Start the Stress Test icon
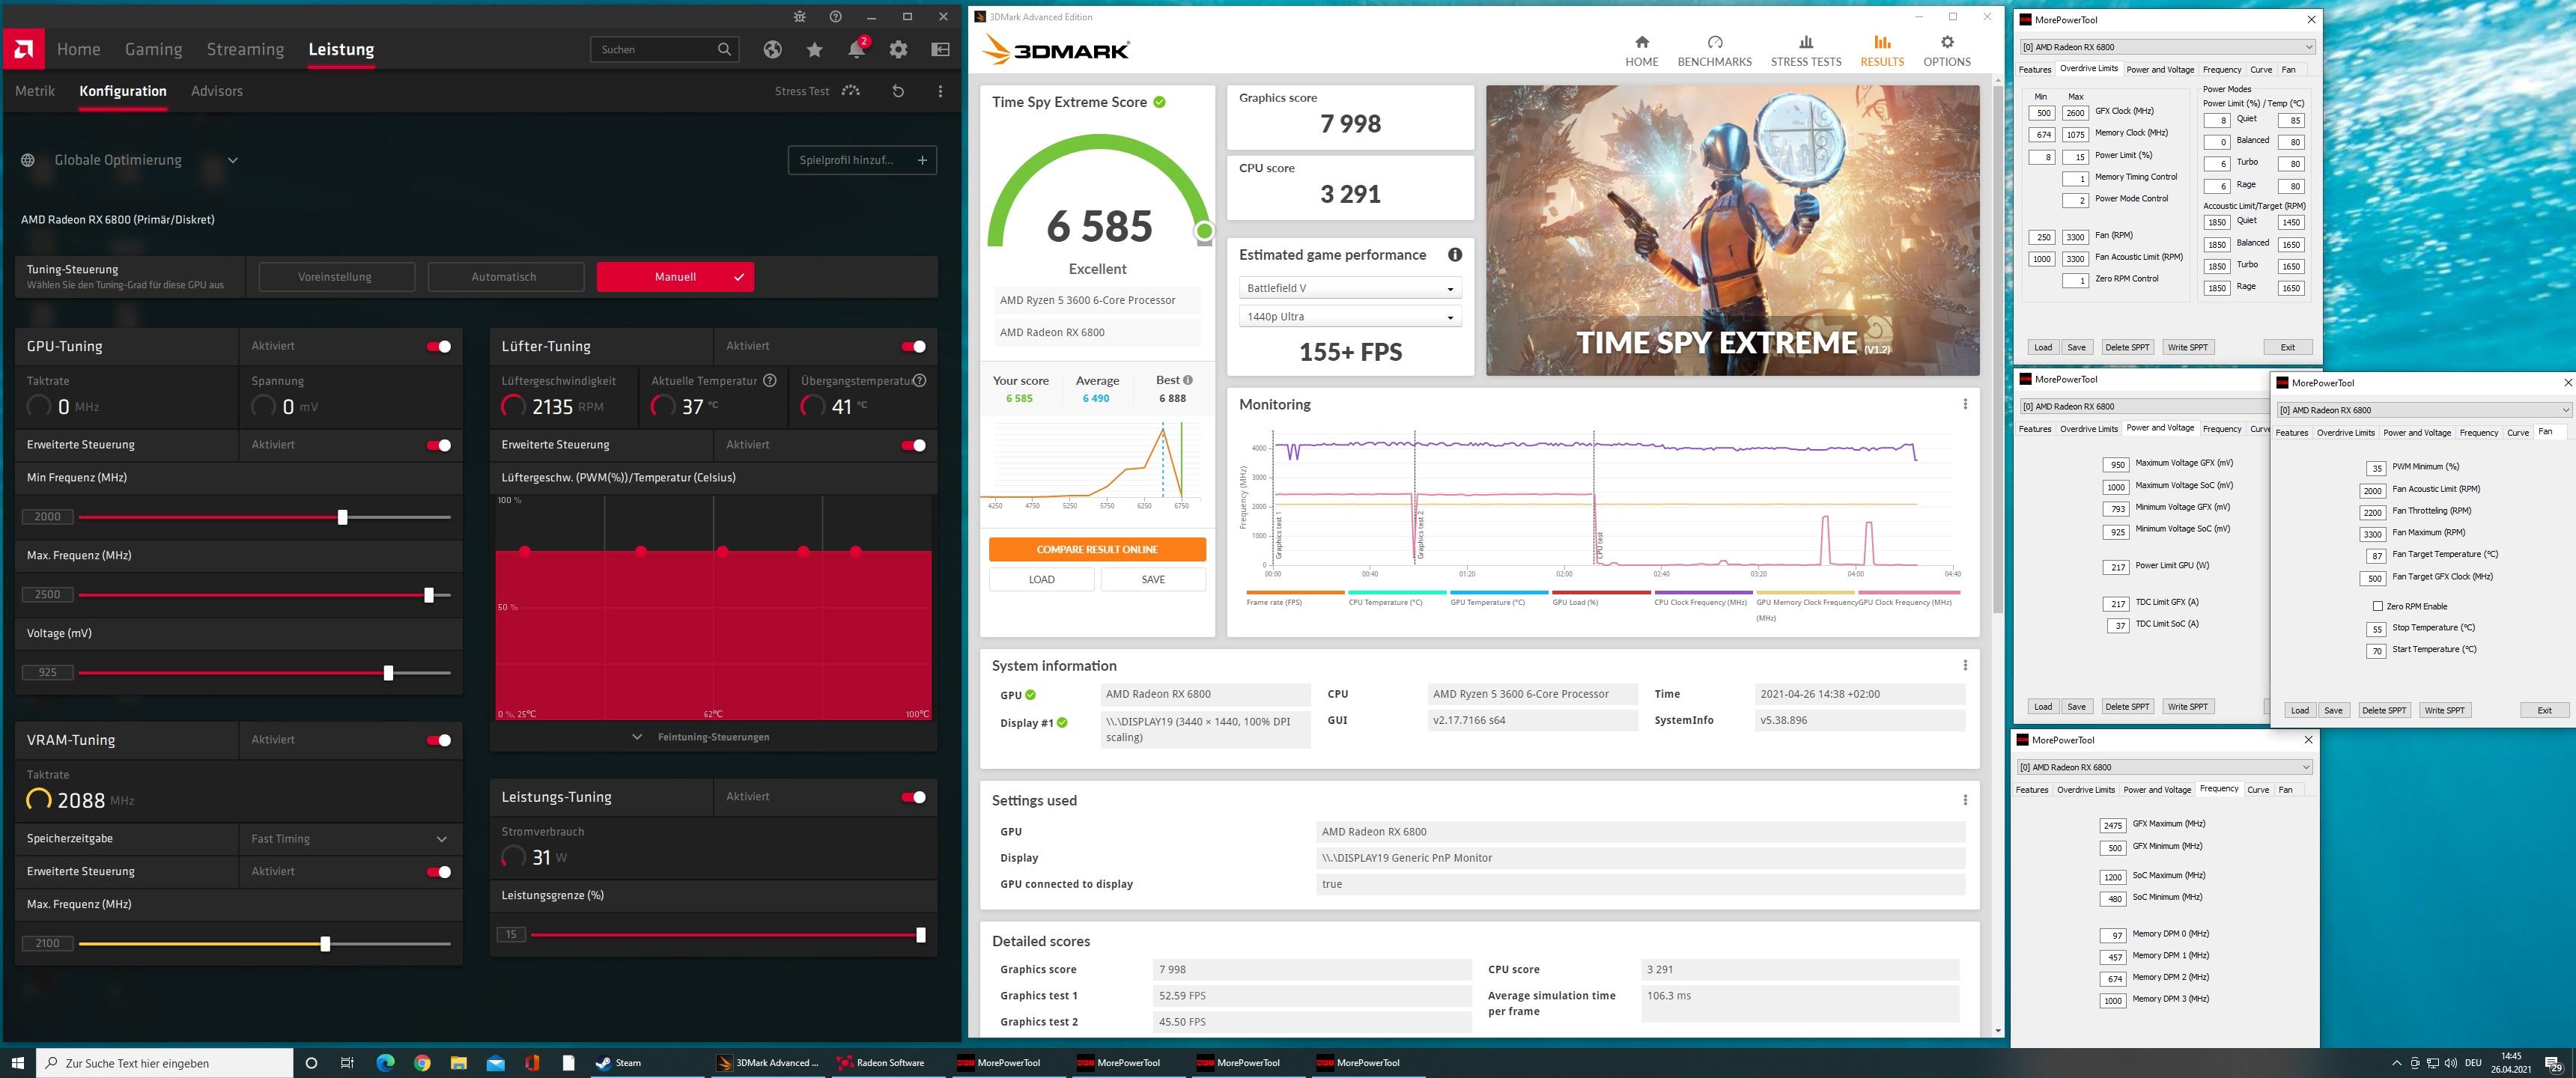 point(851,91)
